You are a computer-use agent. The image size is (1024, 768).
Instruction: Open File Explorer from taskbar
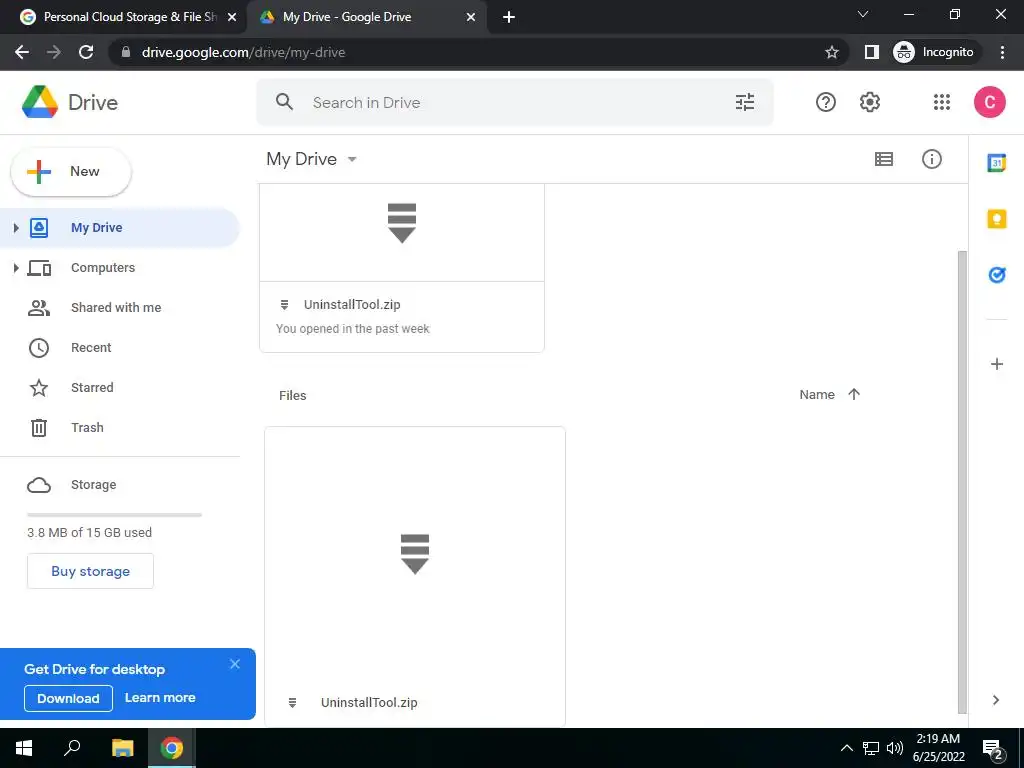click(x=122, y=748)
